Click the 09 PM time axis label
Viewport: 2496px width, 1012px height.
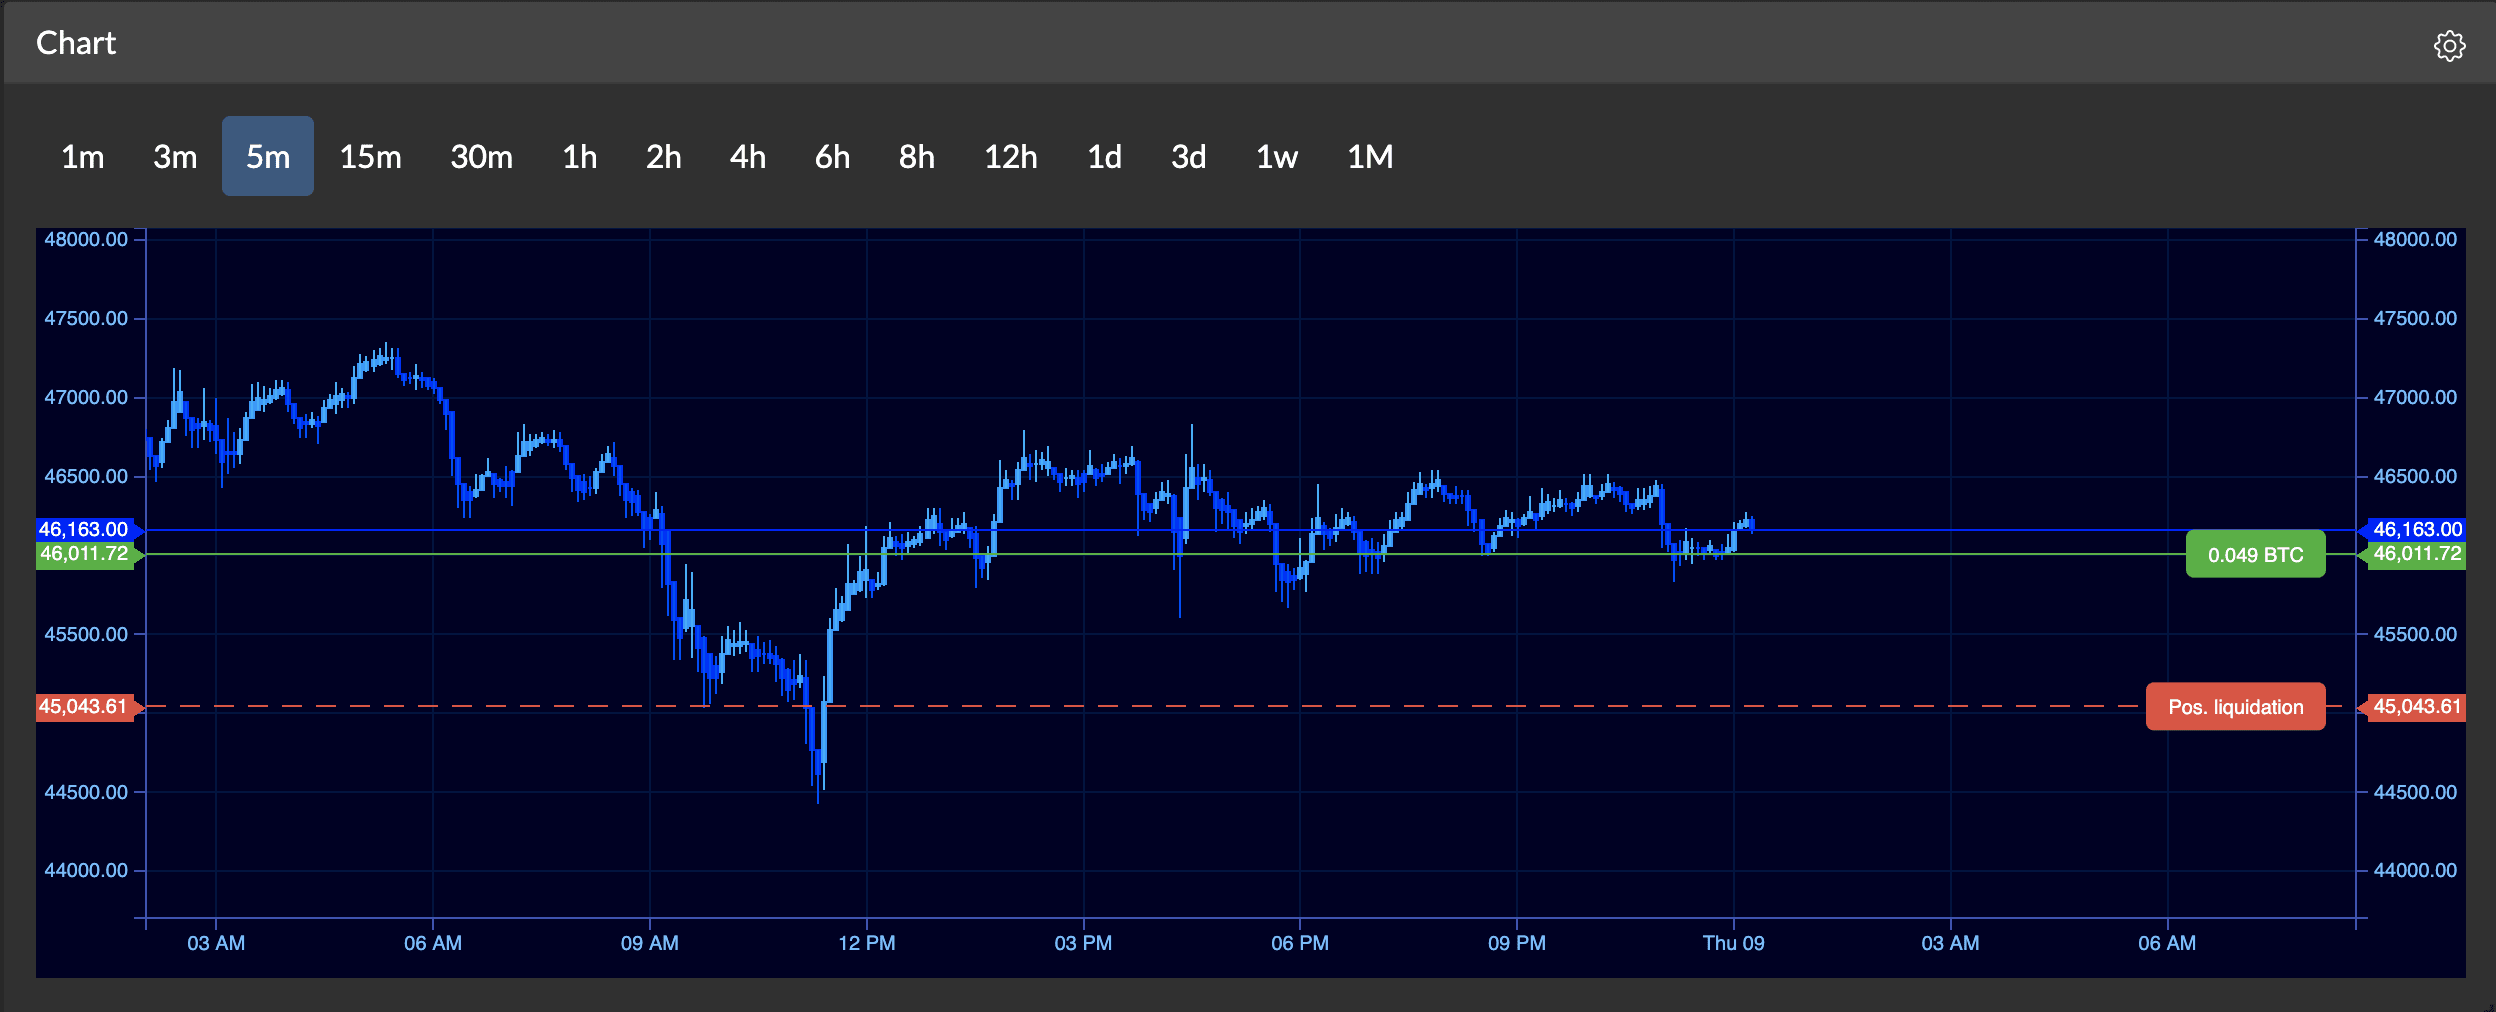click(1516, 943)
